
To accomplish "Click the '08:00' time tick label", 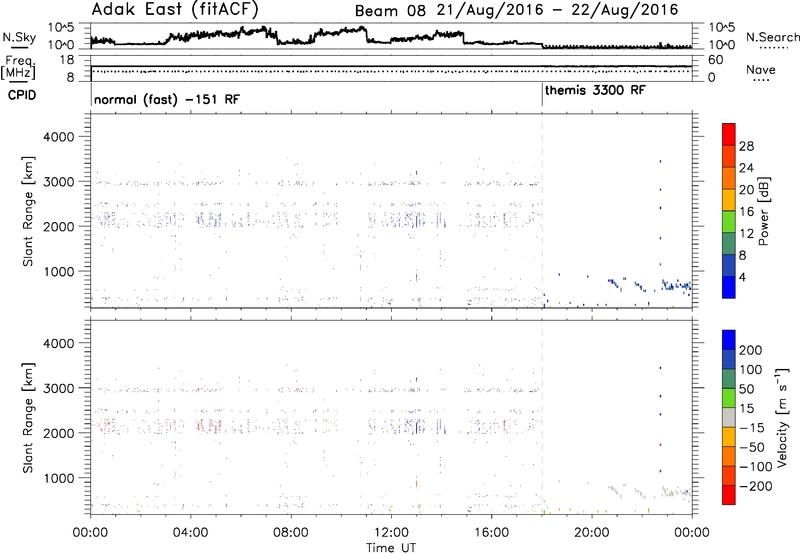I will 291,533.
